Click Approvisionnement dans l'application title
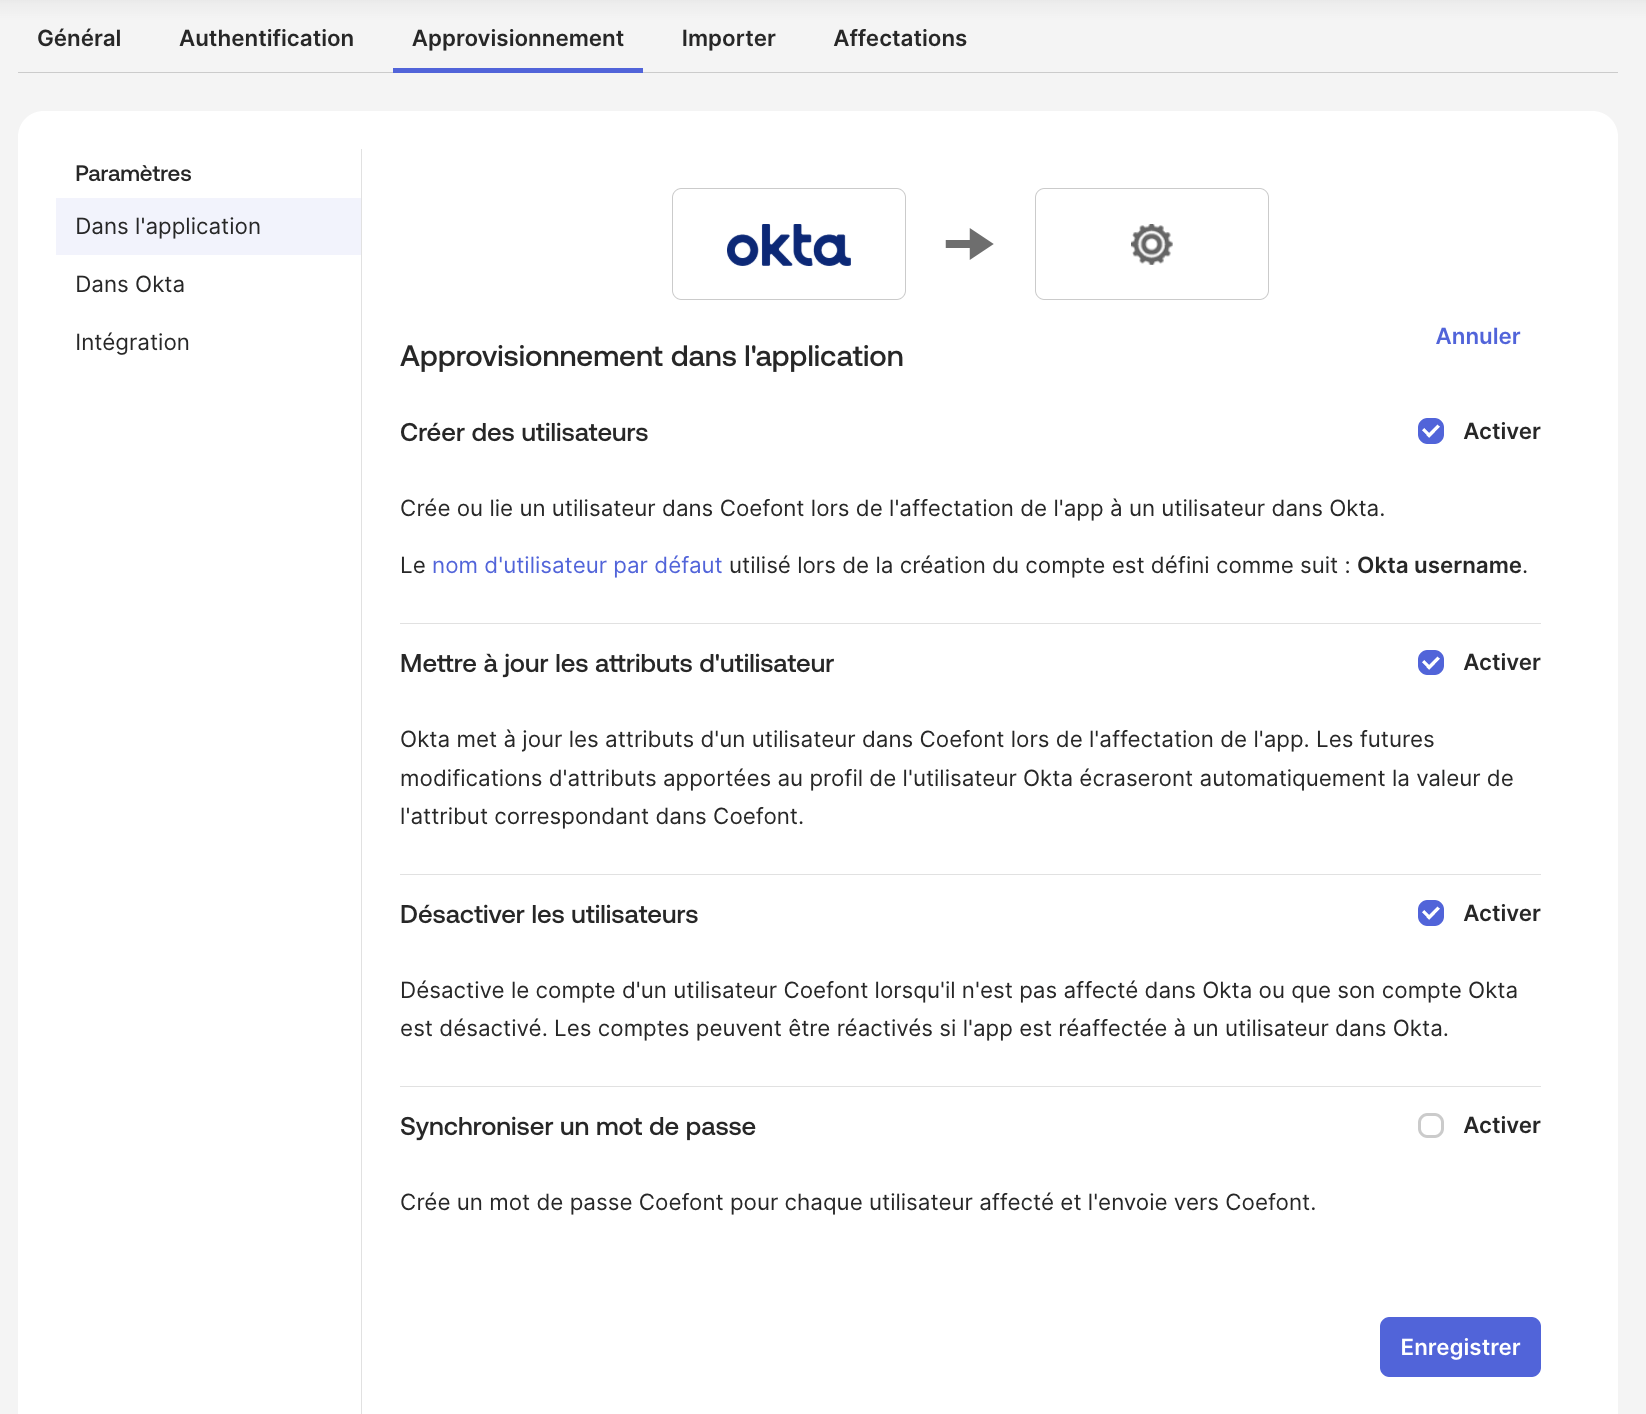This screenshot has width=1646, height=1414. 652,356
